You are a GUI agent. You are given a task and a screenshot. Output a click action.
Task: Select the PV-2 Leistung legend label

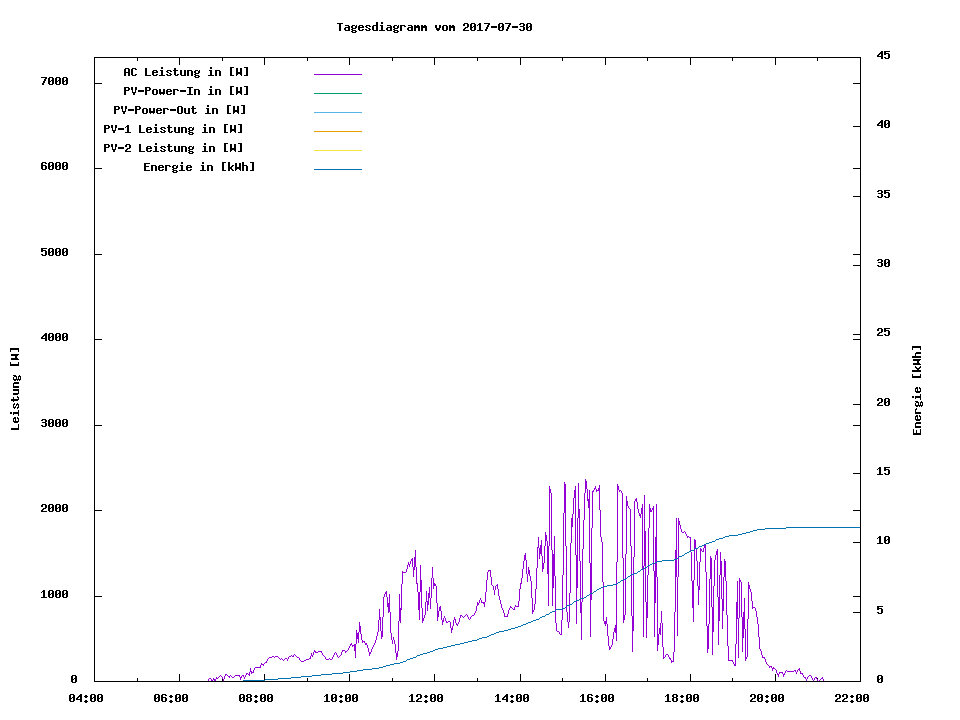pyautogui.click(x=173, y=148)
